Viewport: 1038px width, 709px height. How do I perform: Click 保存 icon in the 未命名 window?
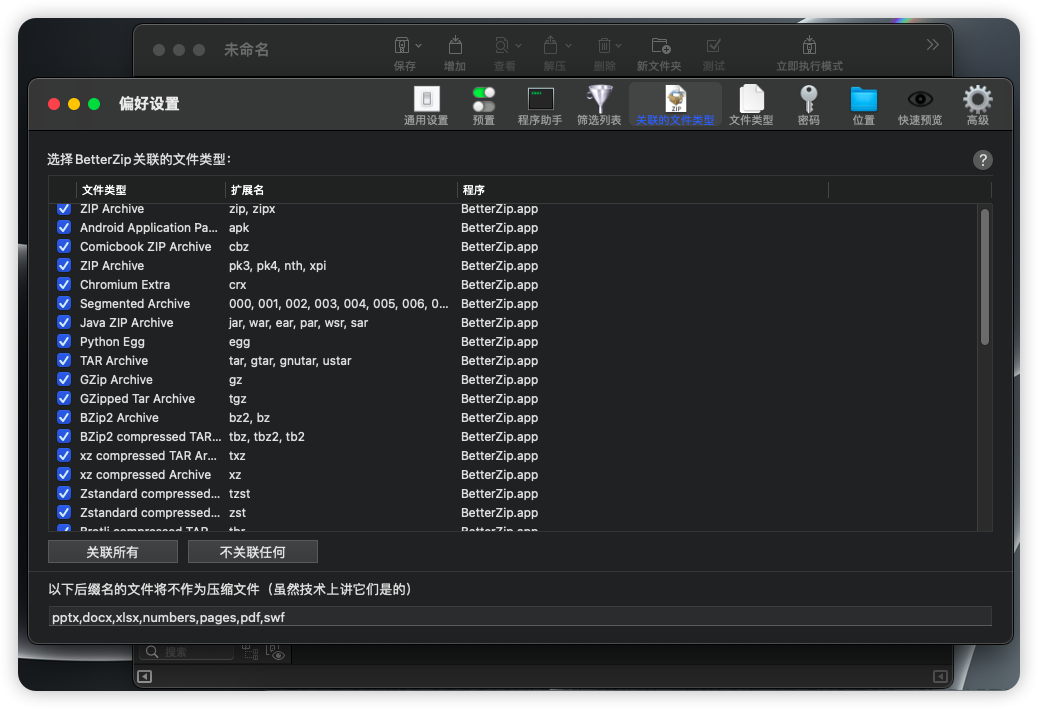[402, 46]
